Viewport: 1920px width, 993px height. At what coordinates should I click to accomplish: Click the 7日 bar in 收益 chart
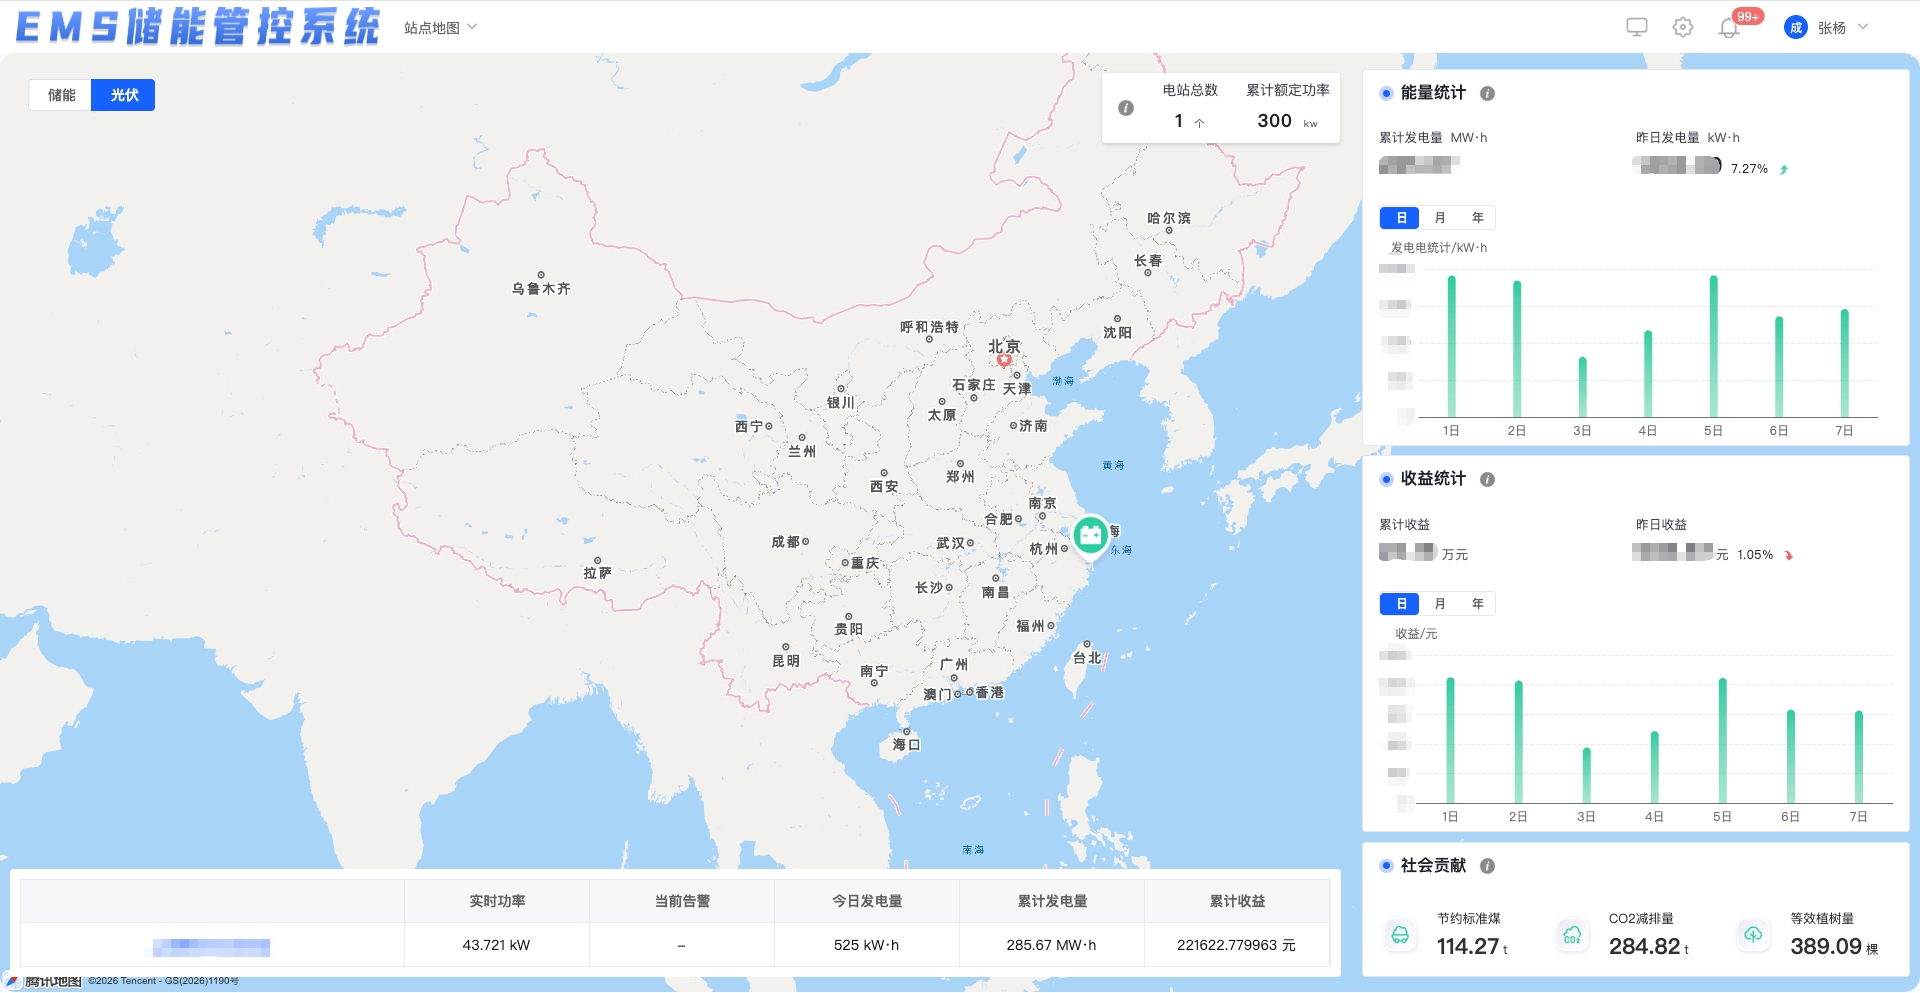[1858, 757]
